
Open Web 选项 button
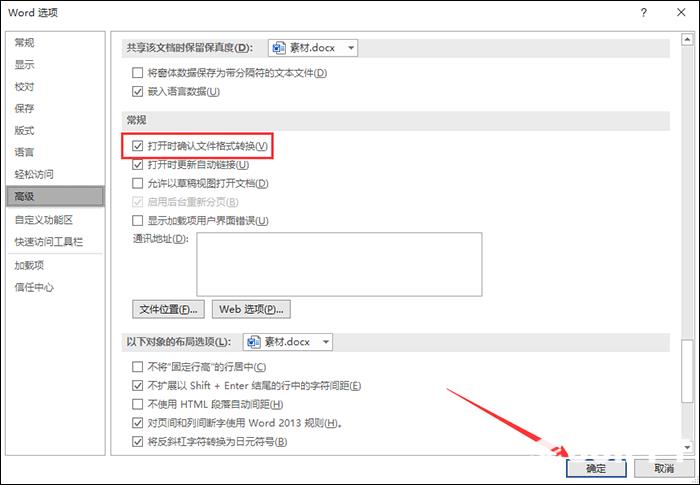pos(251,309)
